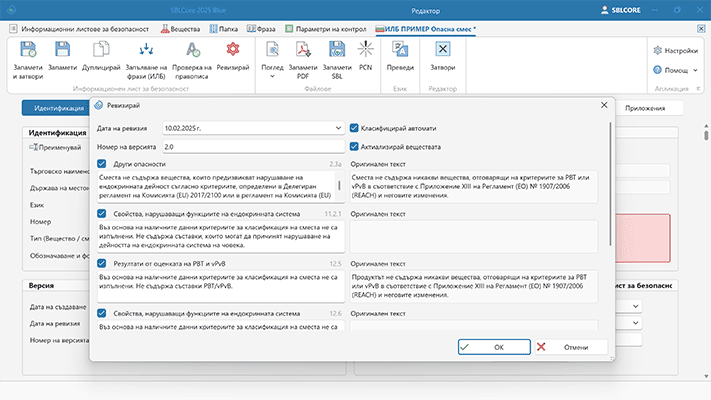This screenshot has height=400, width=711.
Task: Click the PCN toolbar icon
Action: click(x=365, y=49)
